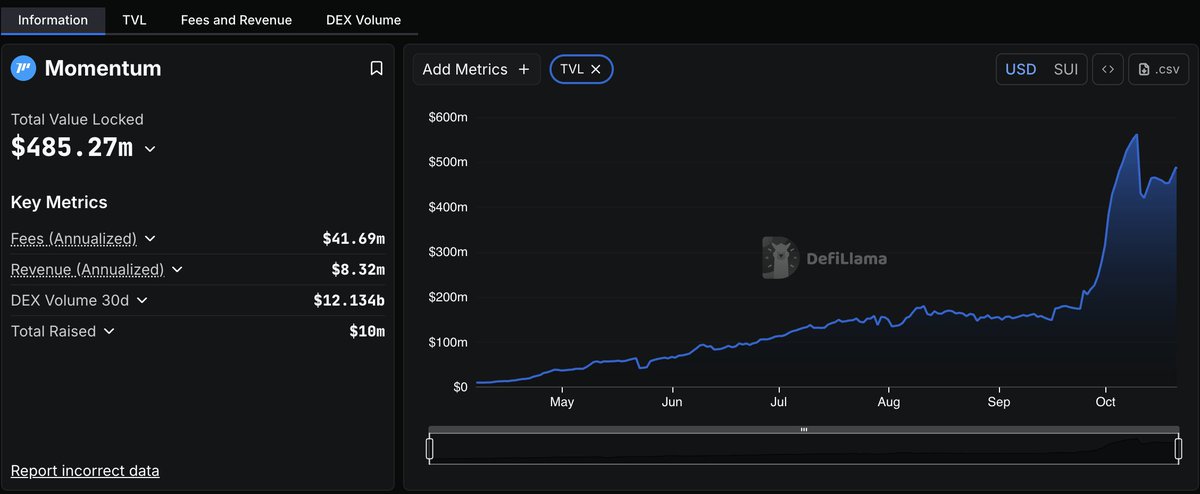The image size is (1200, 494).
Task: Click the May axis label
Action: (562, 402)
